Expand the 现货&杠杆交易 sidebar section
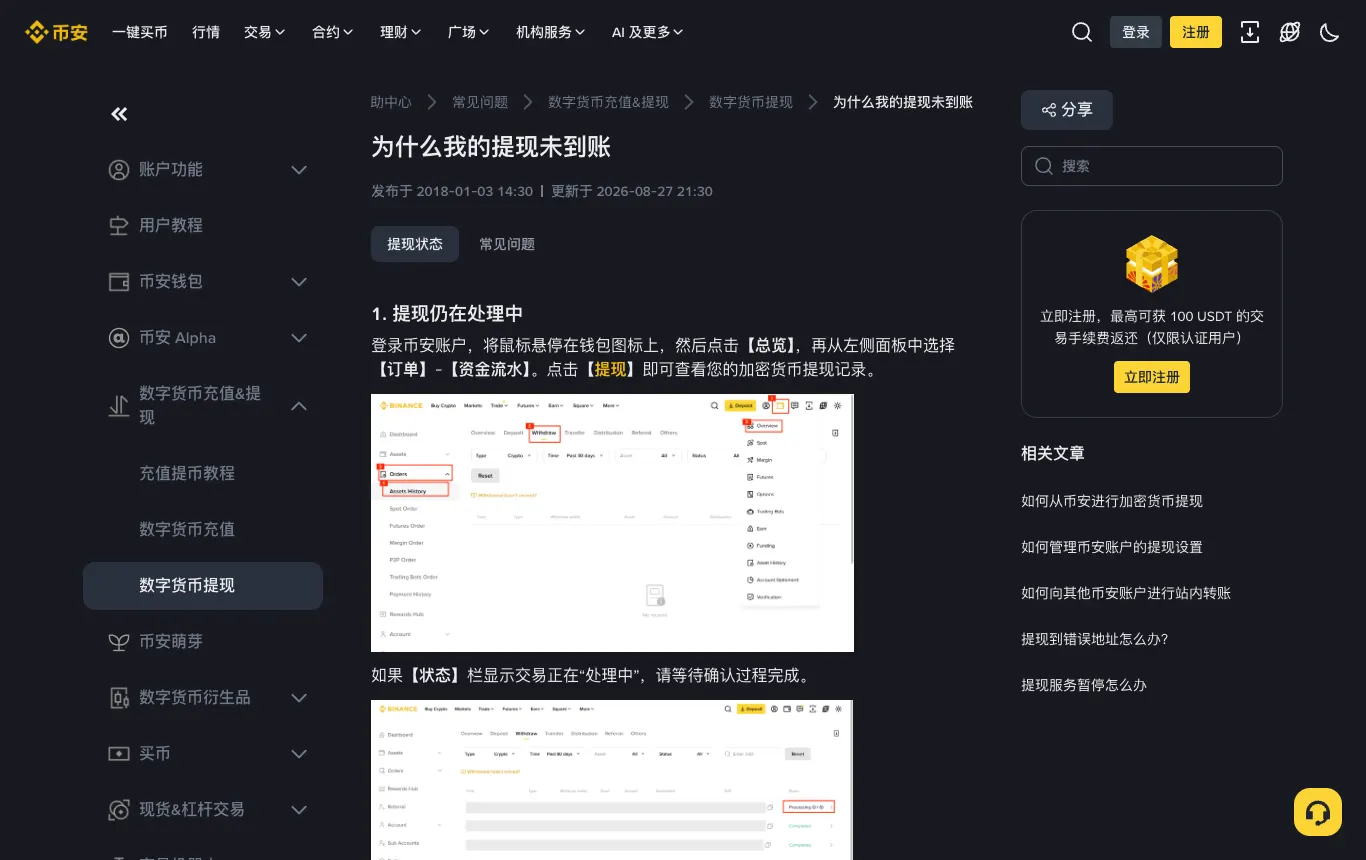The image size is (1366, 860). [x=299, y=810]
